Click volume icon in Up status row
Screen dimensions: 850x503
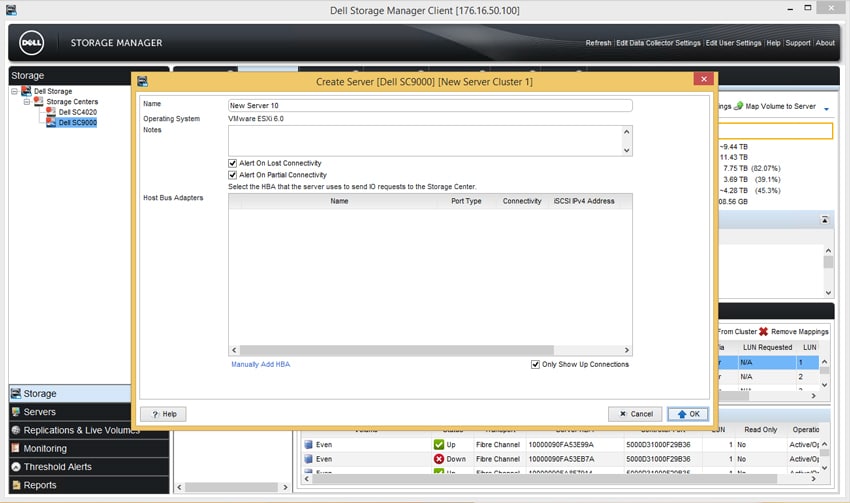pyautogui.click(x=308, y=444)
